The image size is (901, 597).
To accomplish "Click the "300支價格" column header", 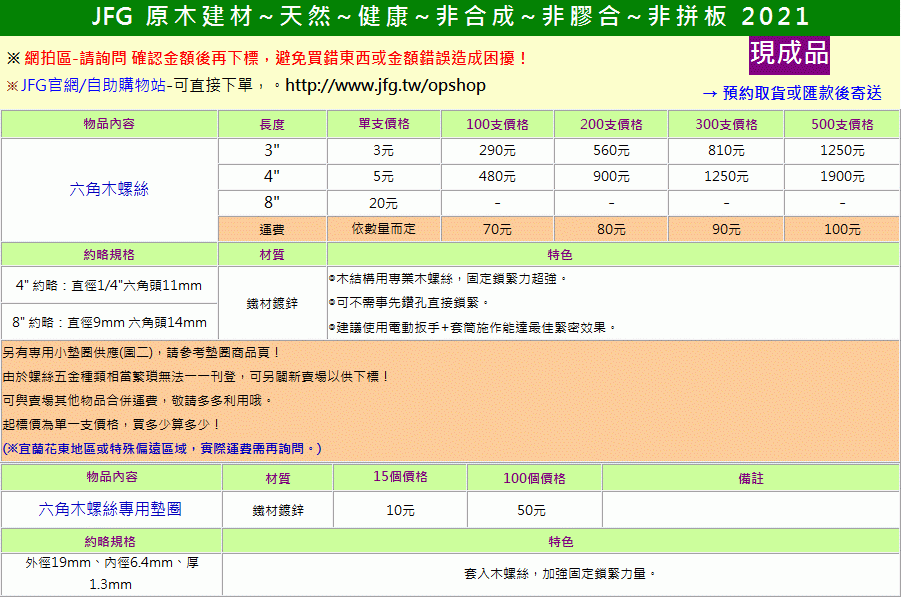I will 726,124.
